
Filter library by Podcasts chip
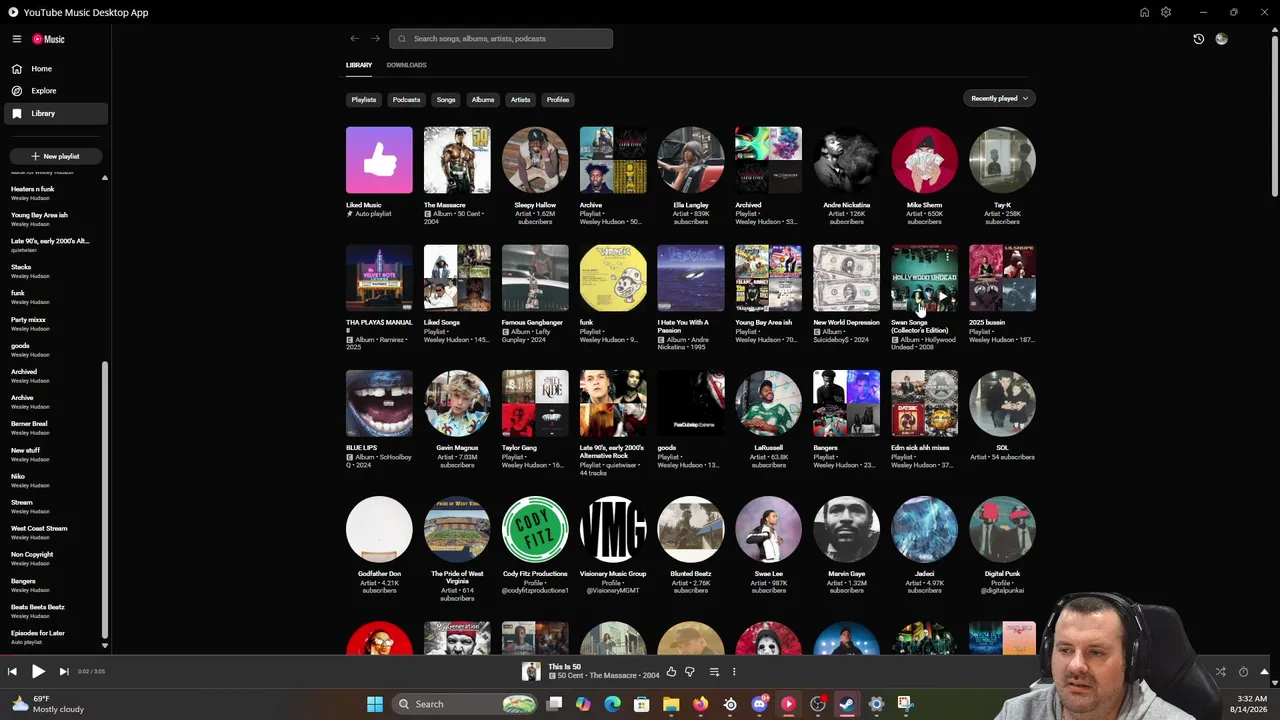(406, 100)
